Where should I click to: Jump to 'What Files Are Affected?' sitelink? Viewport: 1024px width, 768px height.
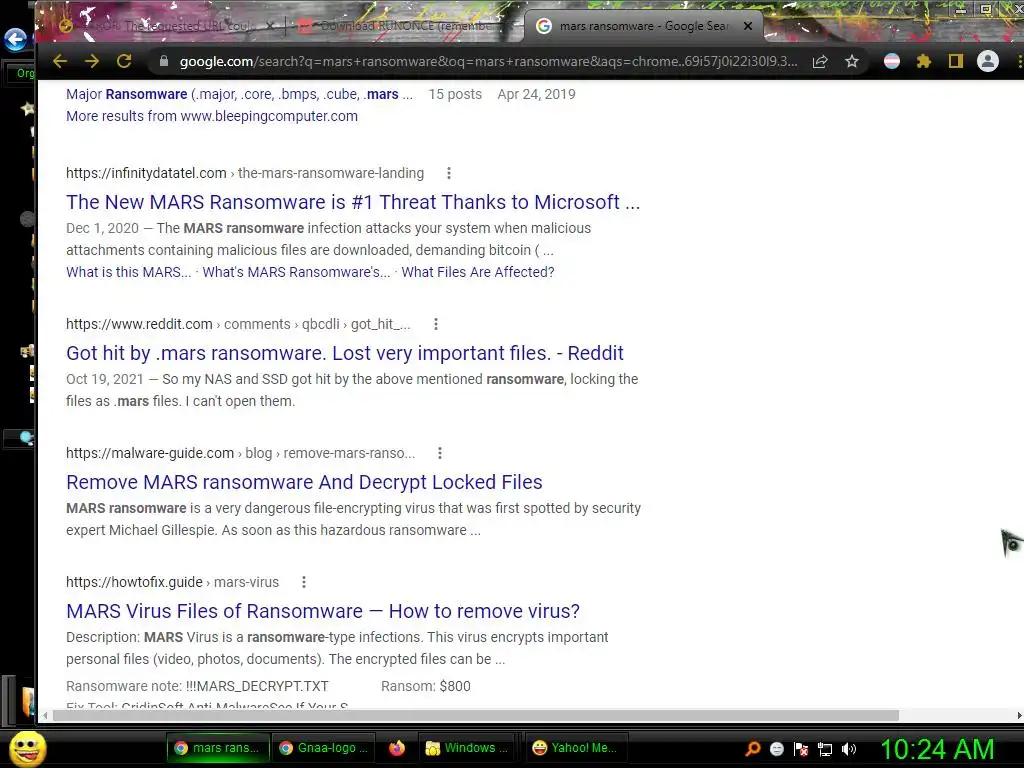pyautogui.click(x=477, y=272)
